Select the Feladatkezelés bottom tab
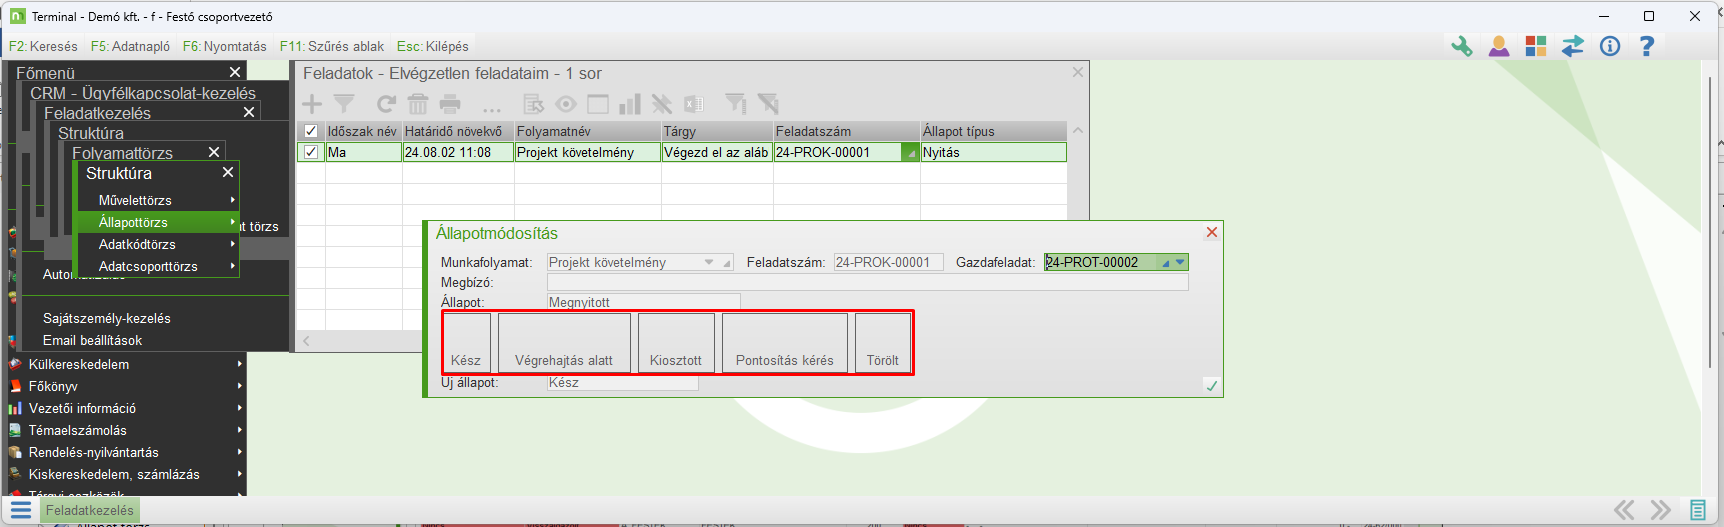This screenshot has width=1724, height=527. click(x=89, y=510)
